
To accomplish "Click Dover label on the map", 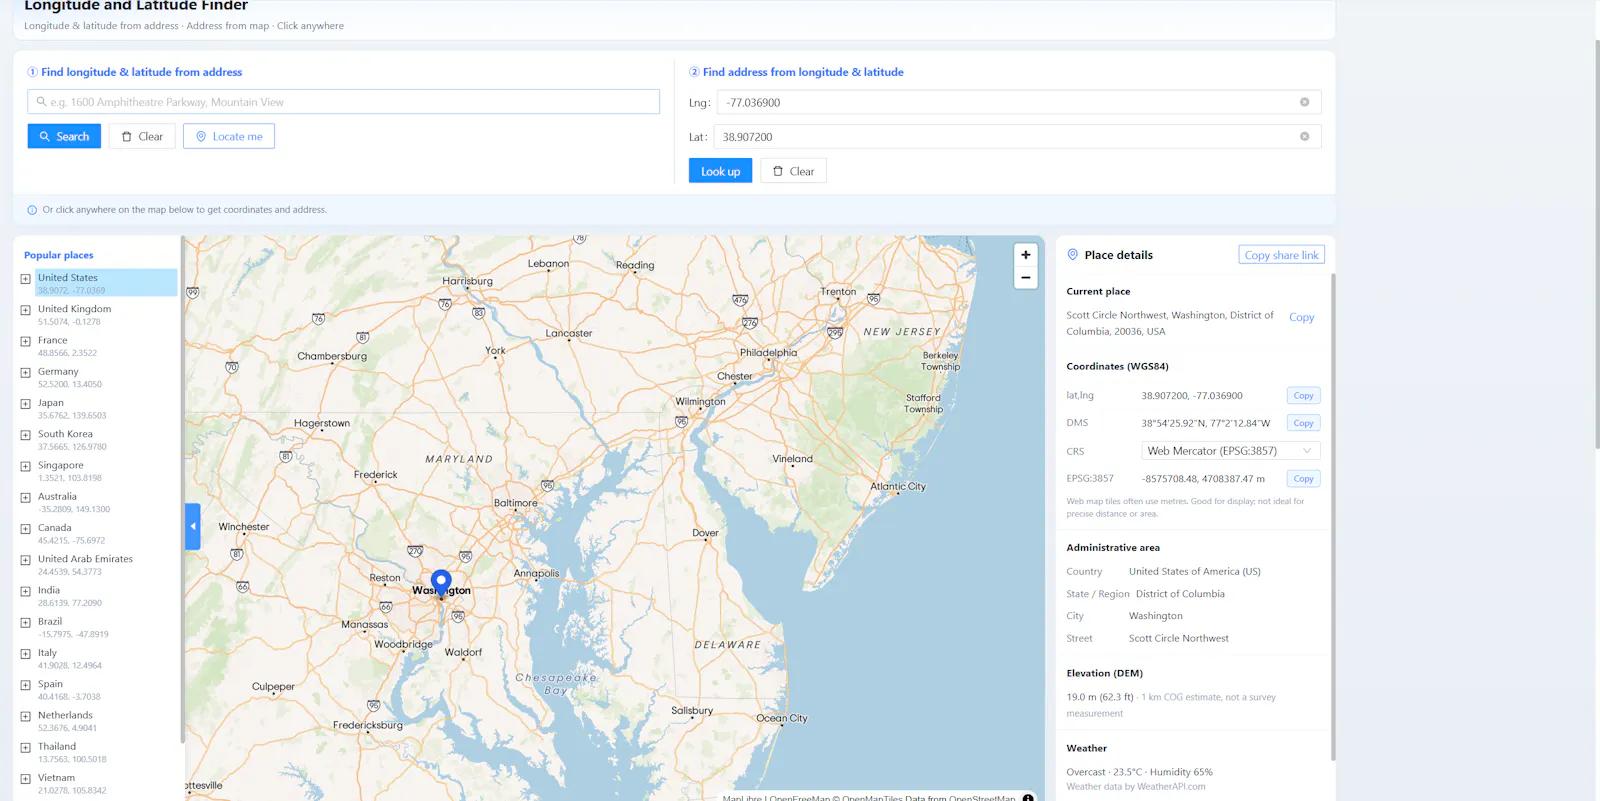I will pos(705,533).
